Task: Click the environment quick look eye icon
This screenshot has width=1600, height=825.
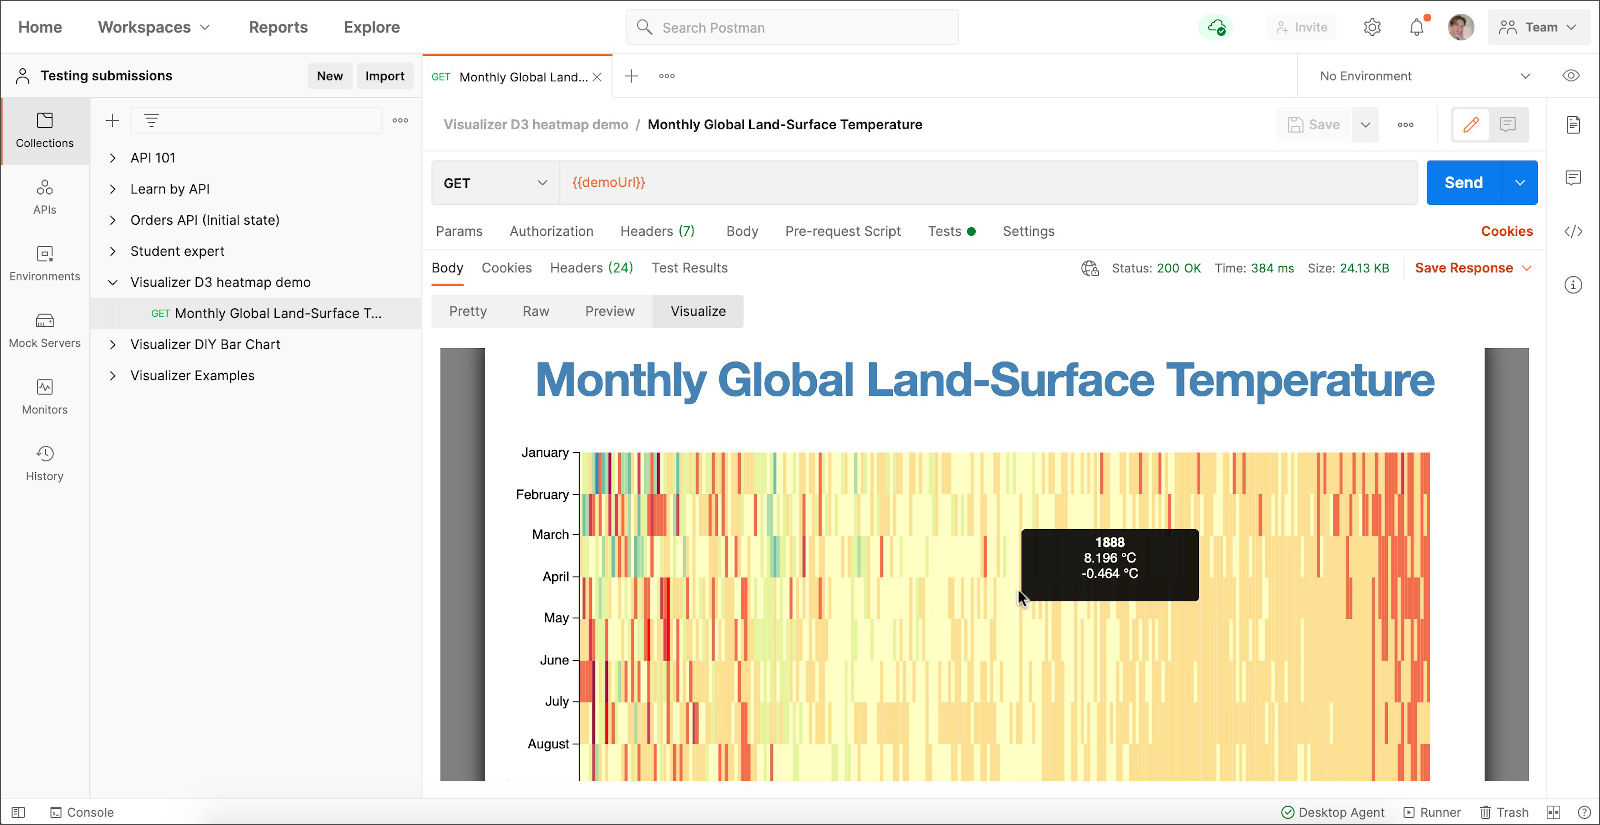Action: 1571,76
